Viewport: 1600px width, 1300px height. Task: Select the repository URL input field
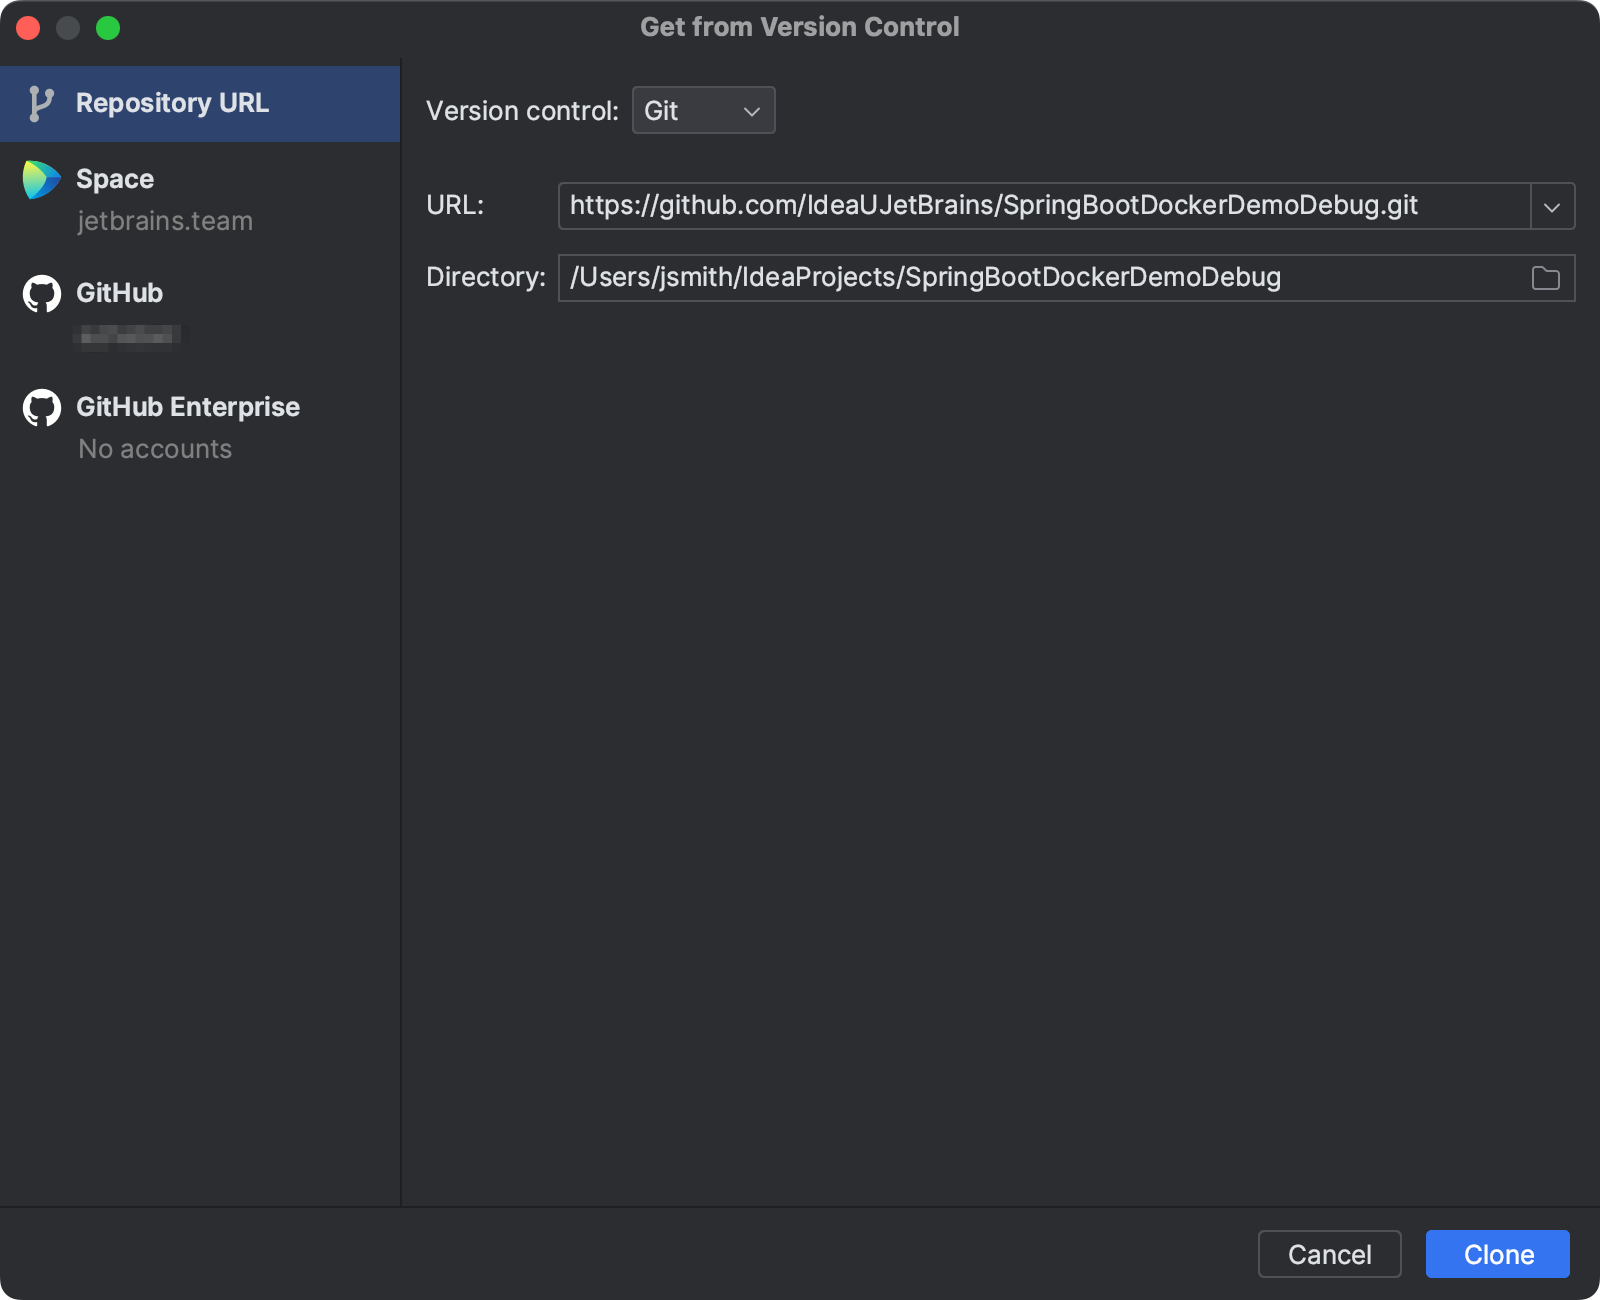(x=1000, y=206)
